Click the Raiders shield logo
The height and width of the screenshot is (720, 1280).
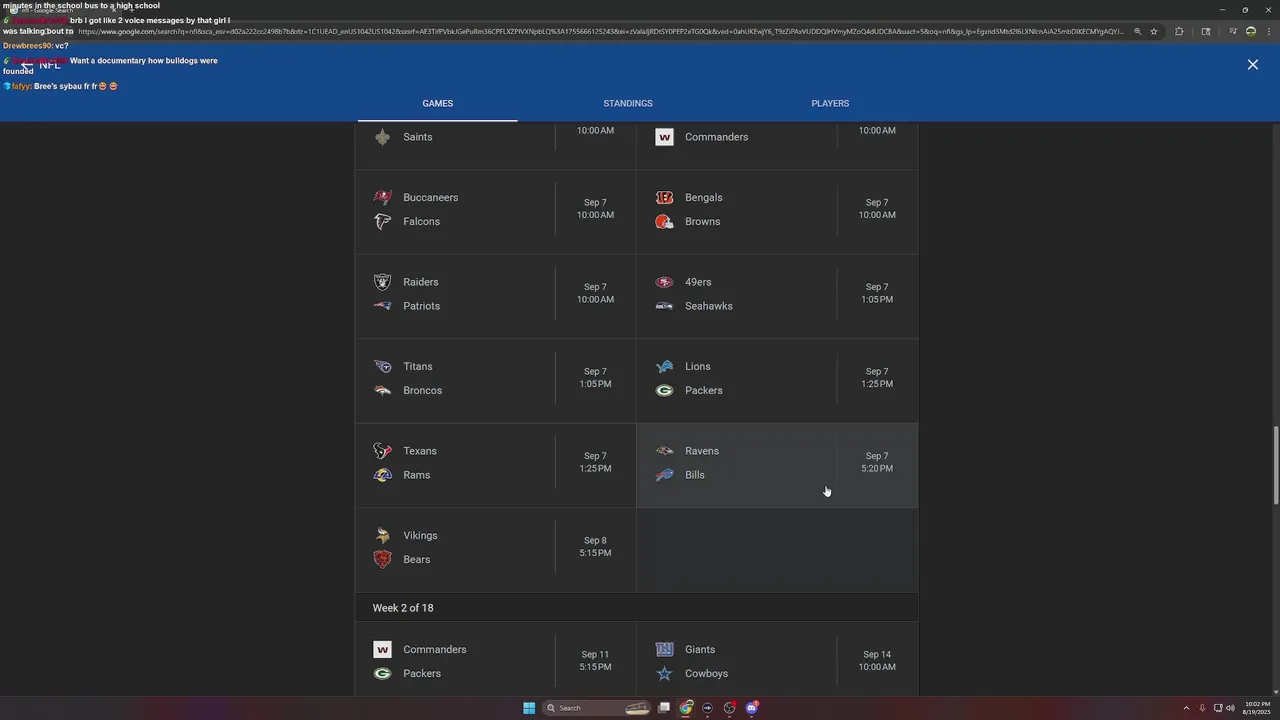[382, 282]
